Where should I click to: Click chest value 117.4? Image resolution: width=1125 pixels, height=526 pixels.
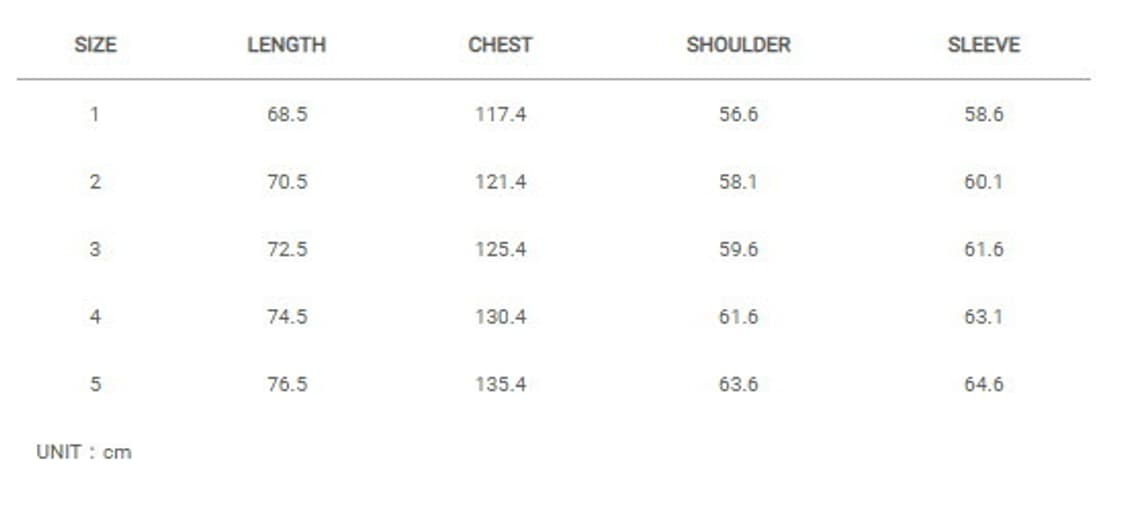[500, 114]
